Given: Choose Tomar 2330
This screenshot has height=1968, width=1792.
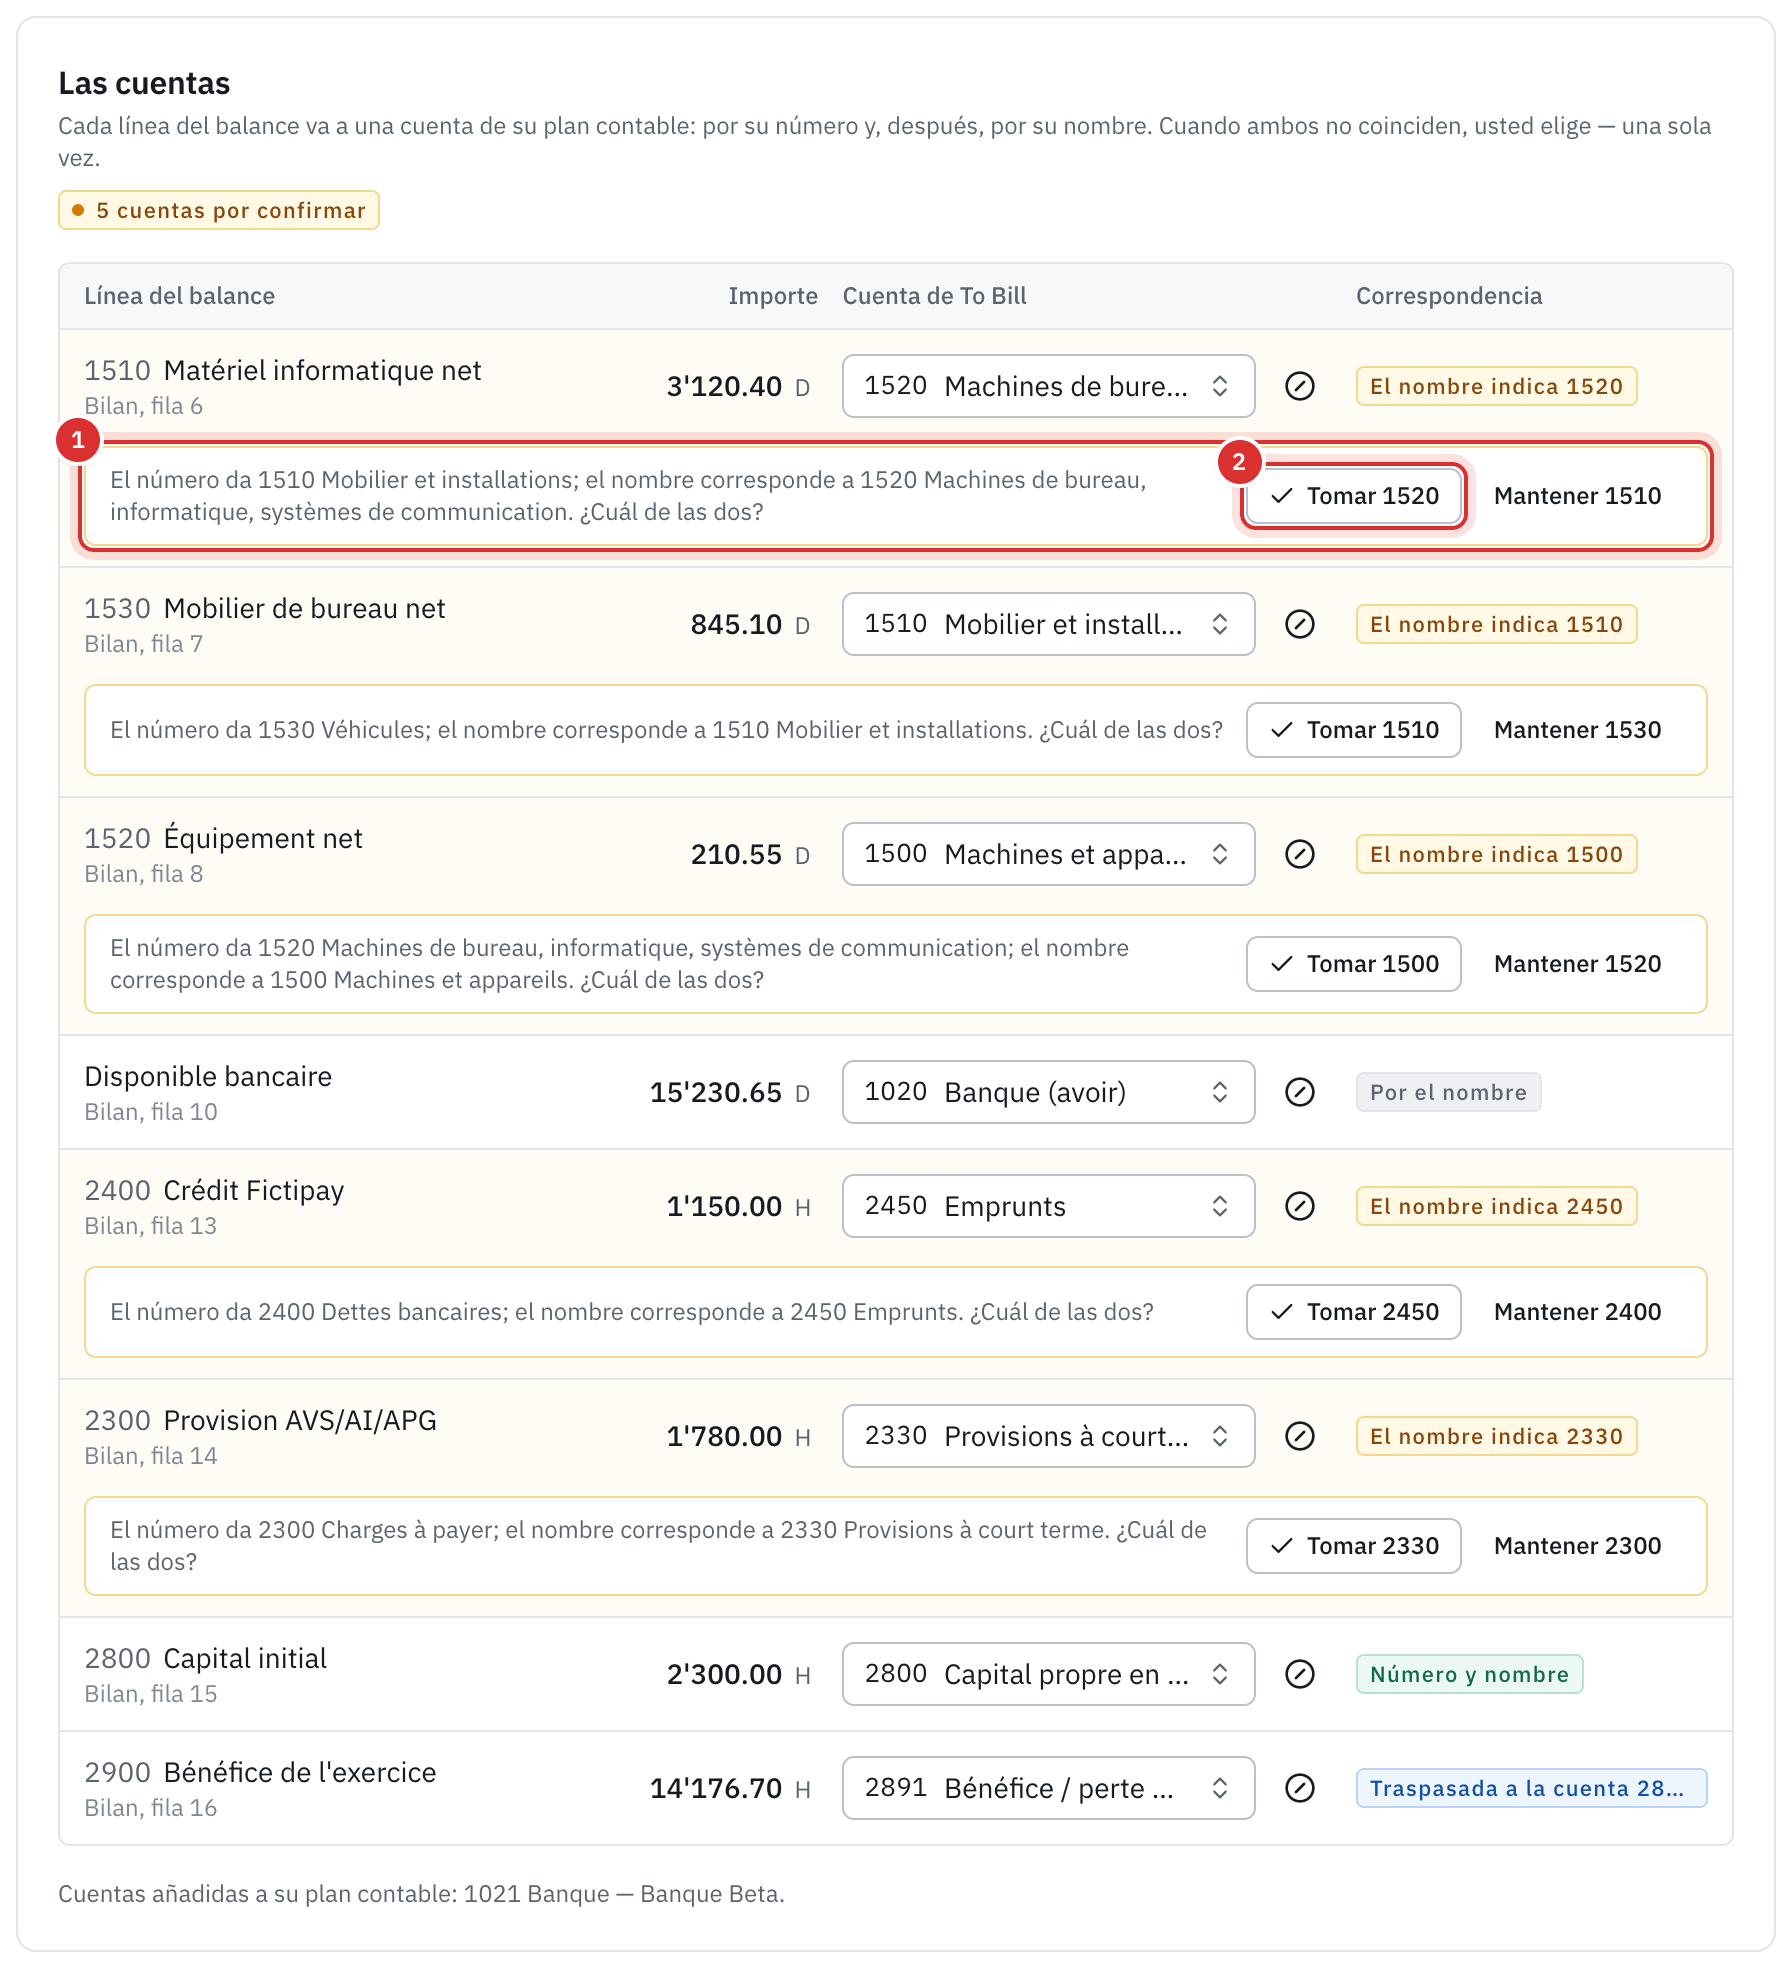Looking at the screenshot, I should (x=1354, y=1546).
